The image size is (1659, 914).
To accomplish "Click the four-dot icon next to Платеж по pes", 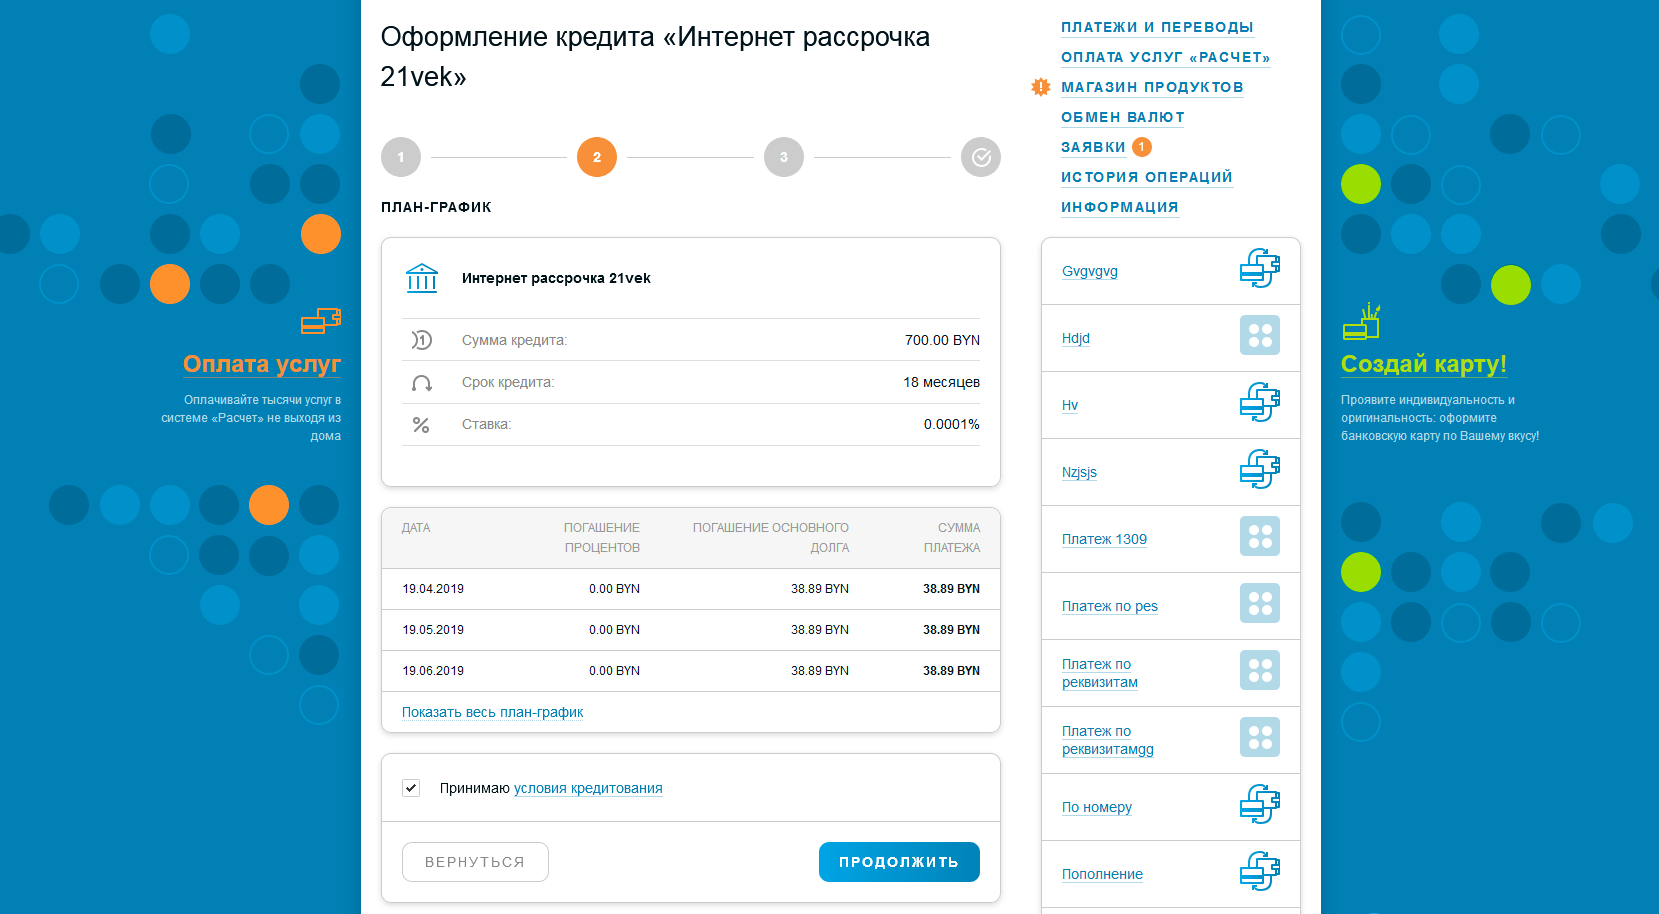I will tap(1260, 603).
